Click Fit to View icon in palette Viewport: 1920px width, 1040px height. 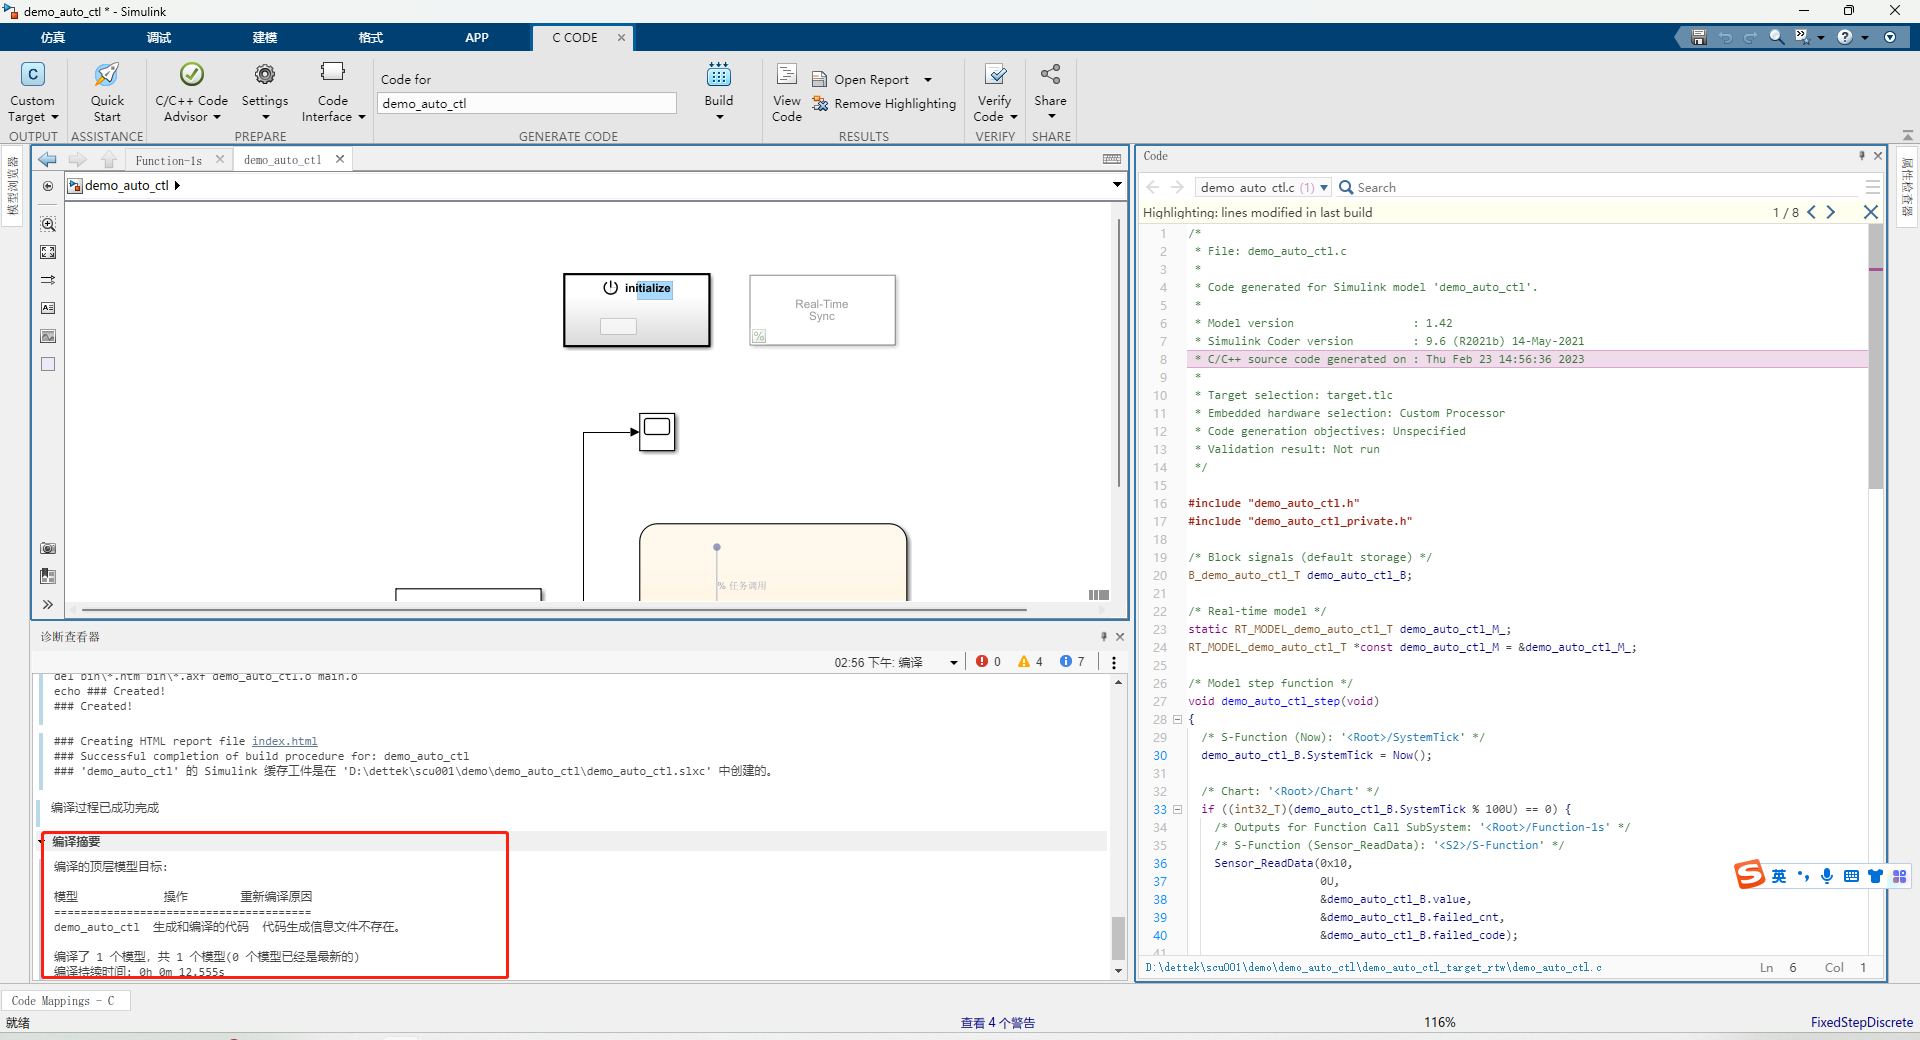click(48, 252)
